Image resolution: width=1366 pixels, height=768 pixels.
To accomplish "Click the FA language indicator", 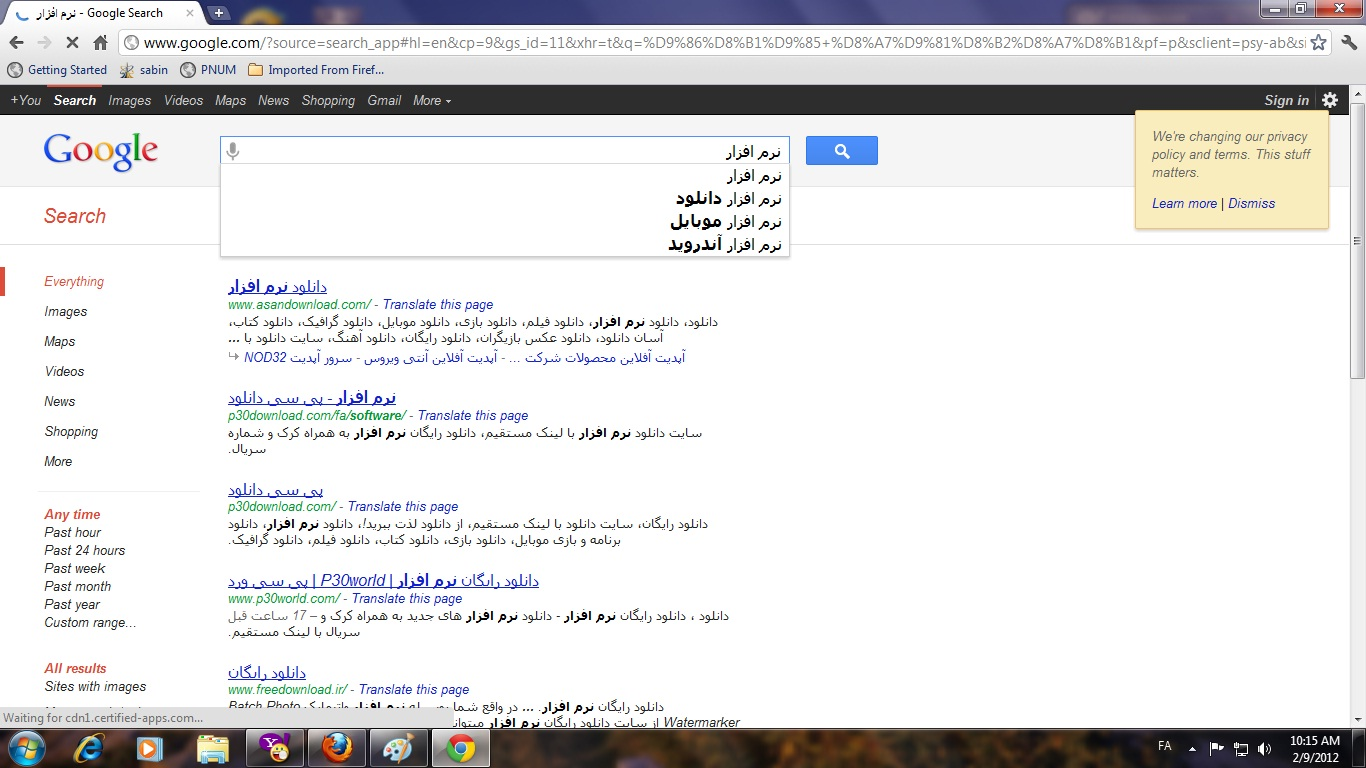I will tap(1165, 747).
